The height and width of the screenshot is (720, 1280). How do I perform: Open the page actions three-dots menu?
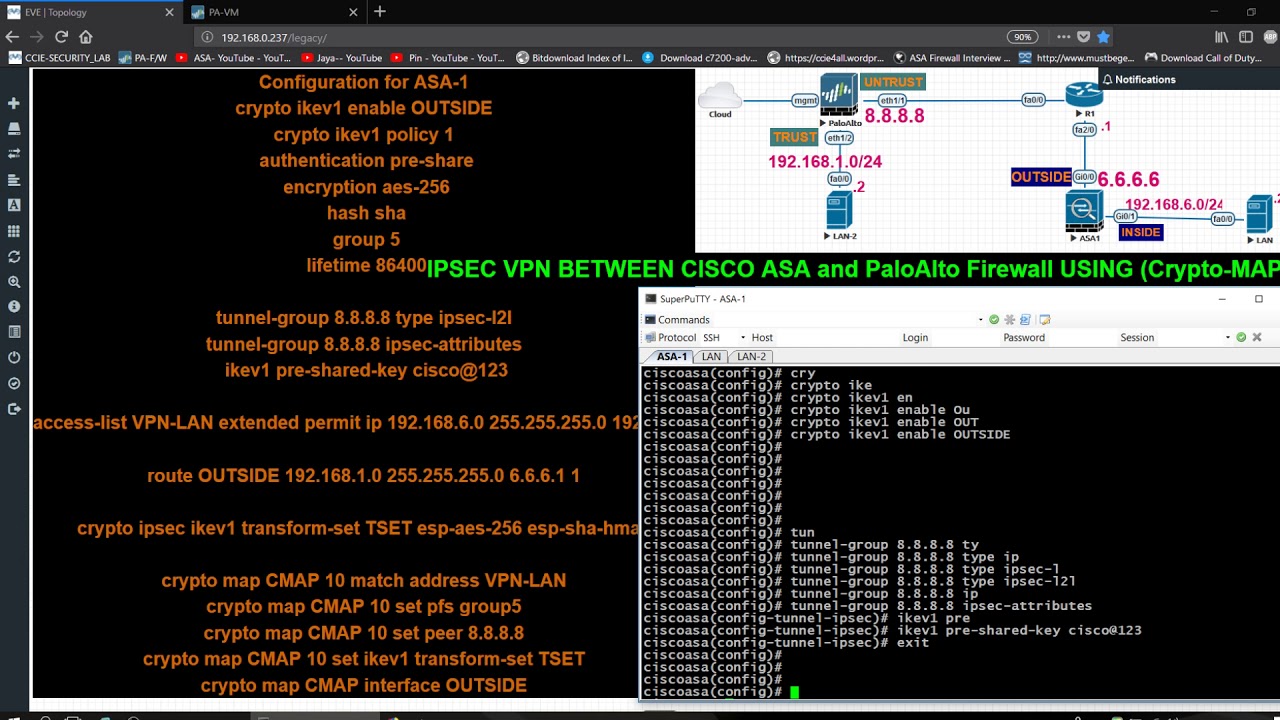click(x=1063, y=37)
